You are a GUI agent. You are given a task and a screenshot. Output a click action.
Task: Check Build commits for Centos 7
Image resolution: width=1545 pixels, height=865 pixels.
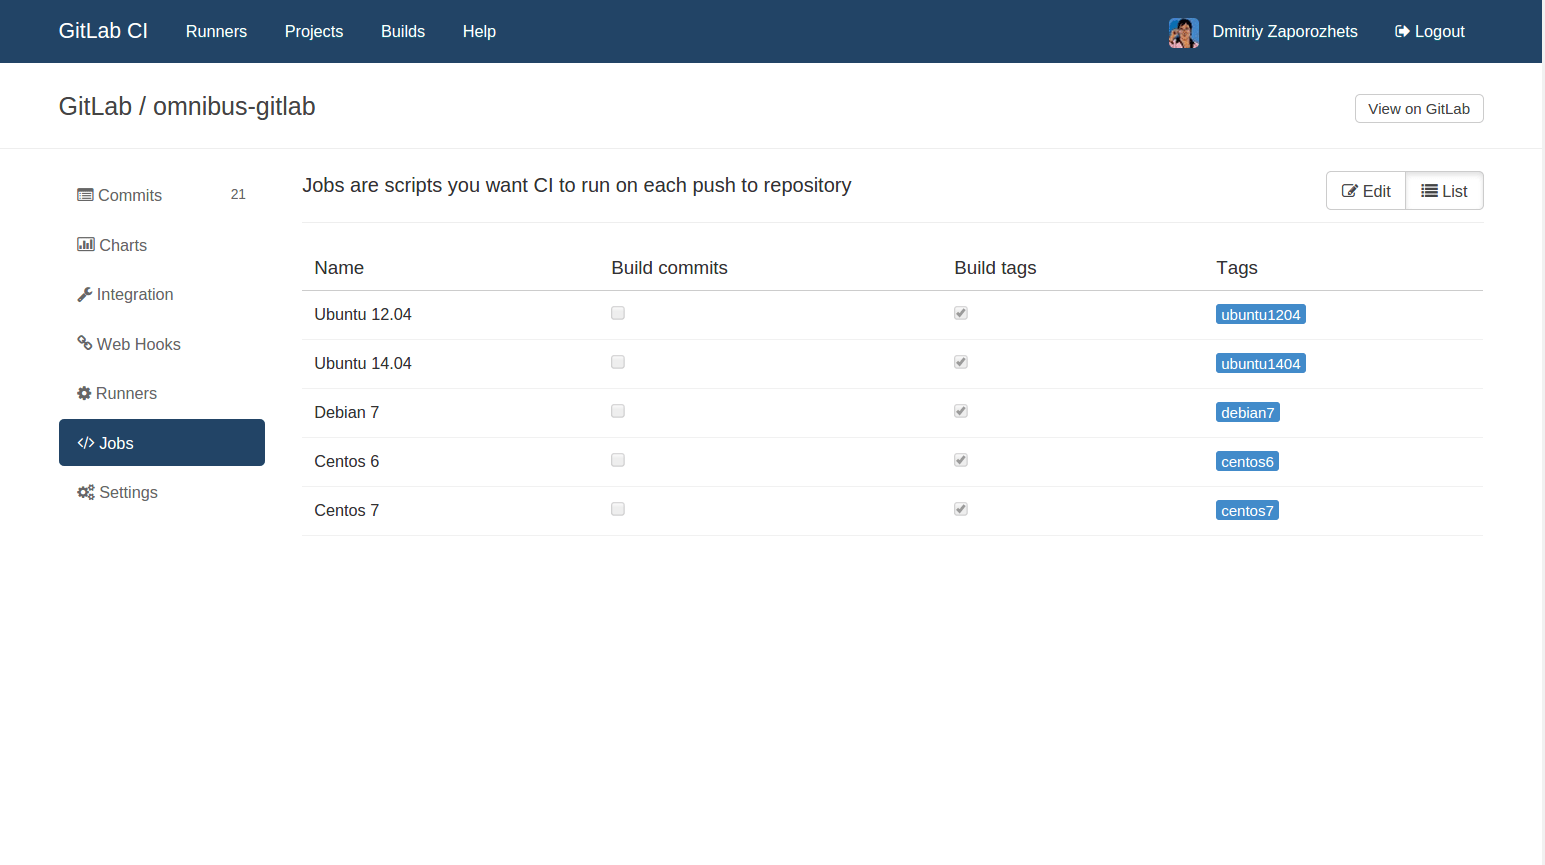click(617, 508)
